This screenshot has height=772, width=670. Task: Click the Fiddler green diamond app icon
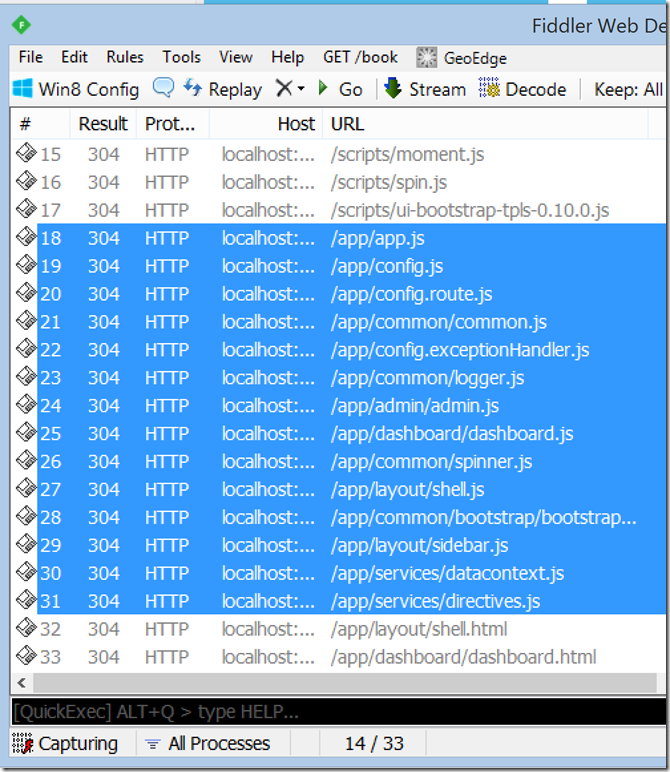pyautogui.click(x=21, y=25)
